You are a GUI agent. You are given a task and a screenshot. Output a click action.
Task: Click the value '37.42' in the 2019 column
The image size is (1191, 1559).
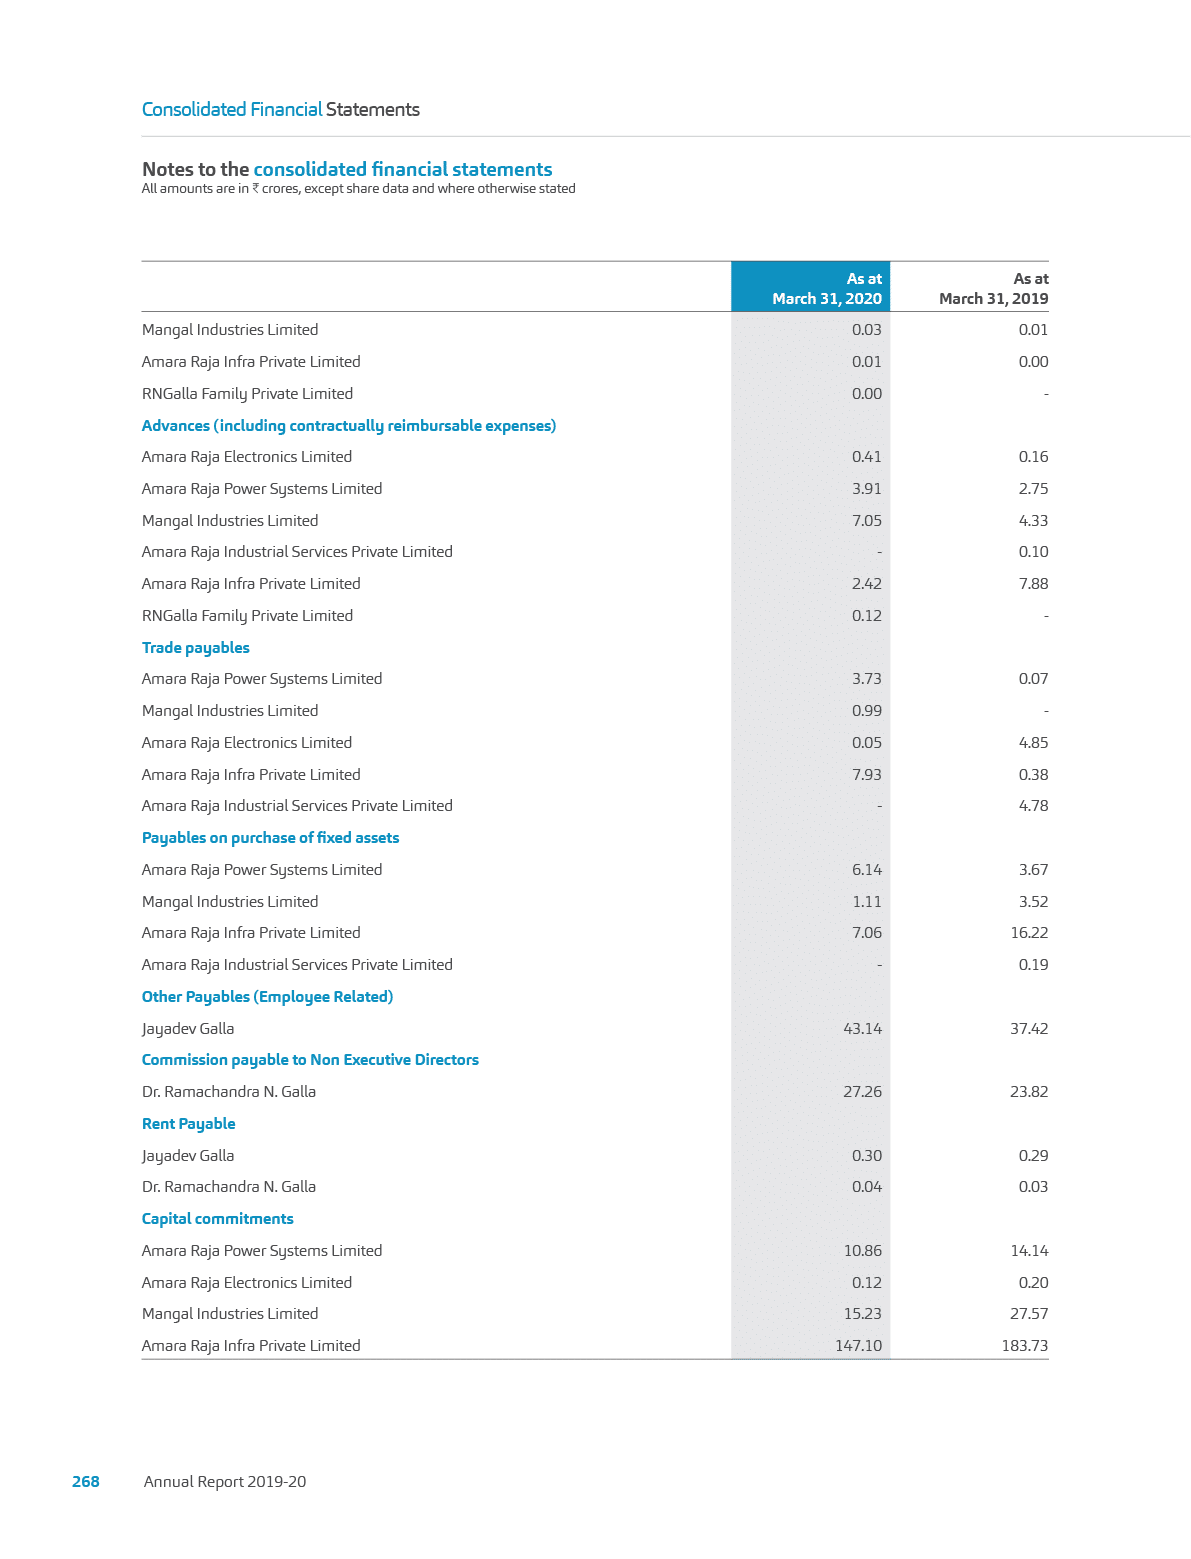(1030, 1029)
